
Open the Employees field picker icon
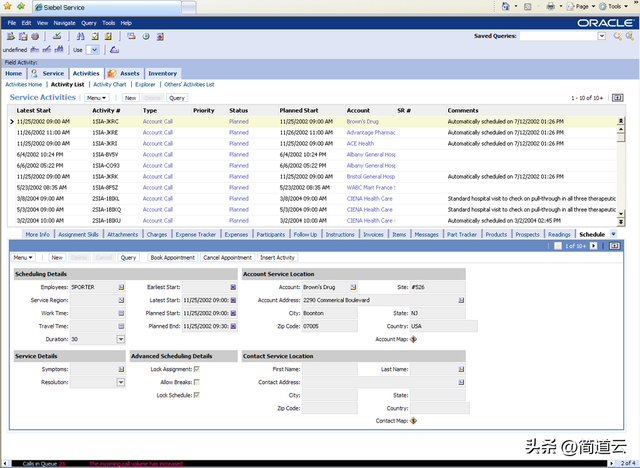(x=121, y=287)
